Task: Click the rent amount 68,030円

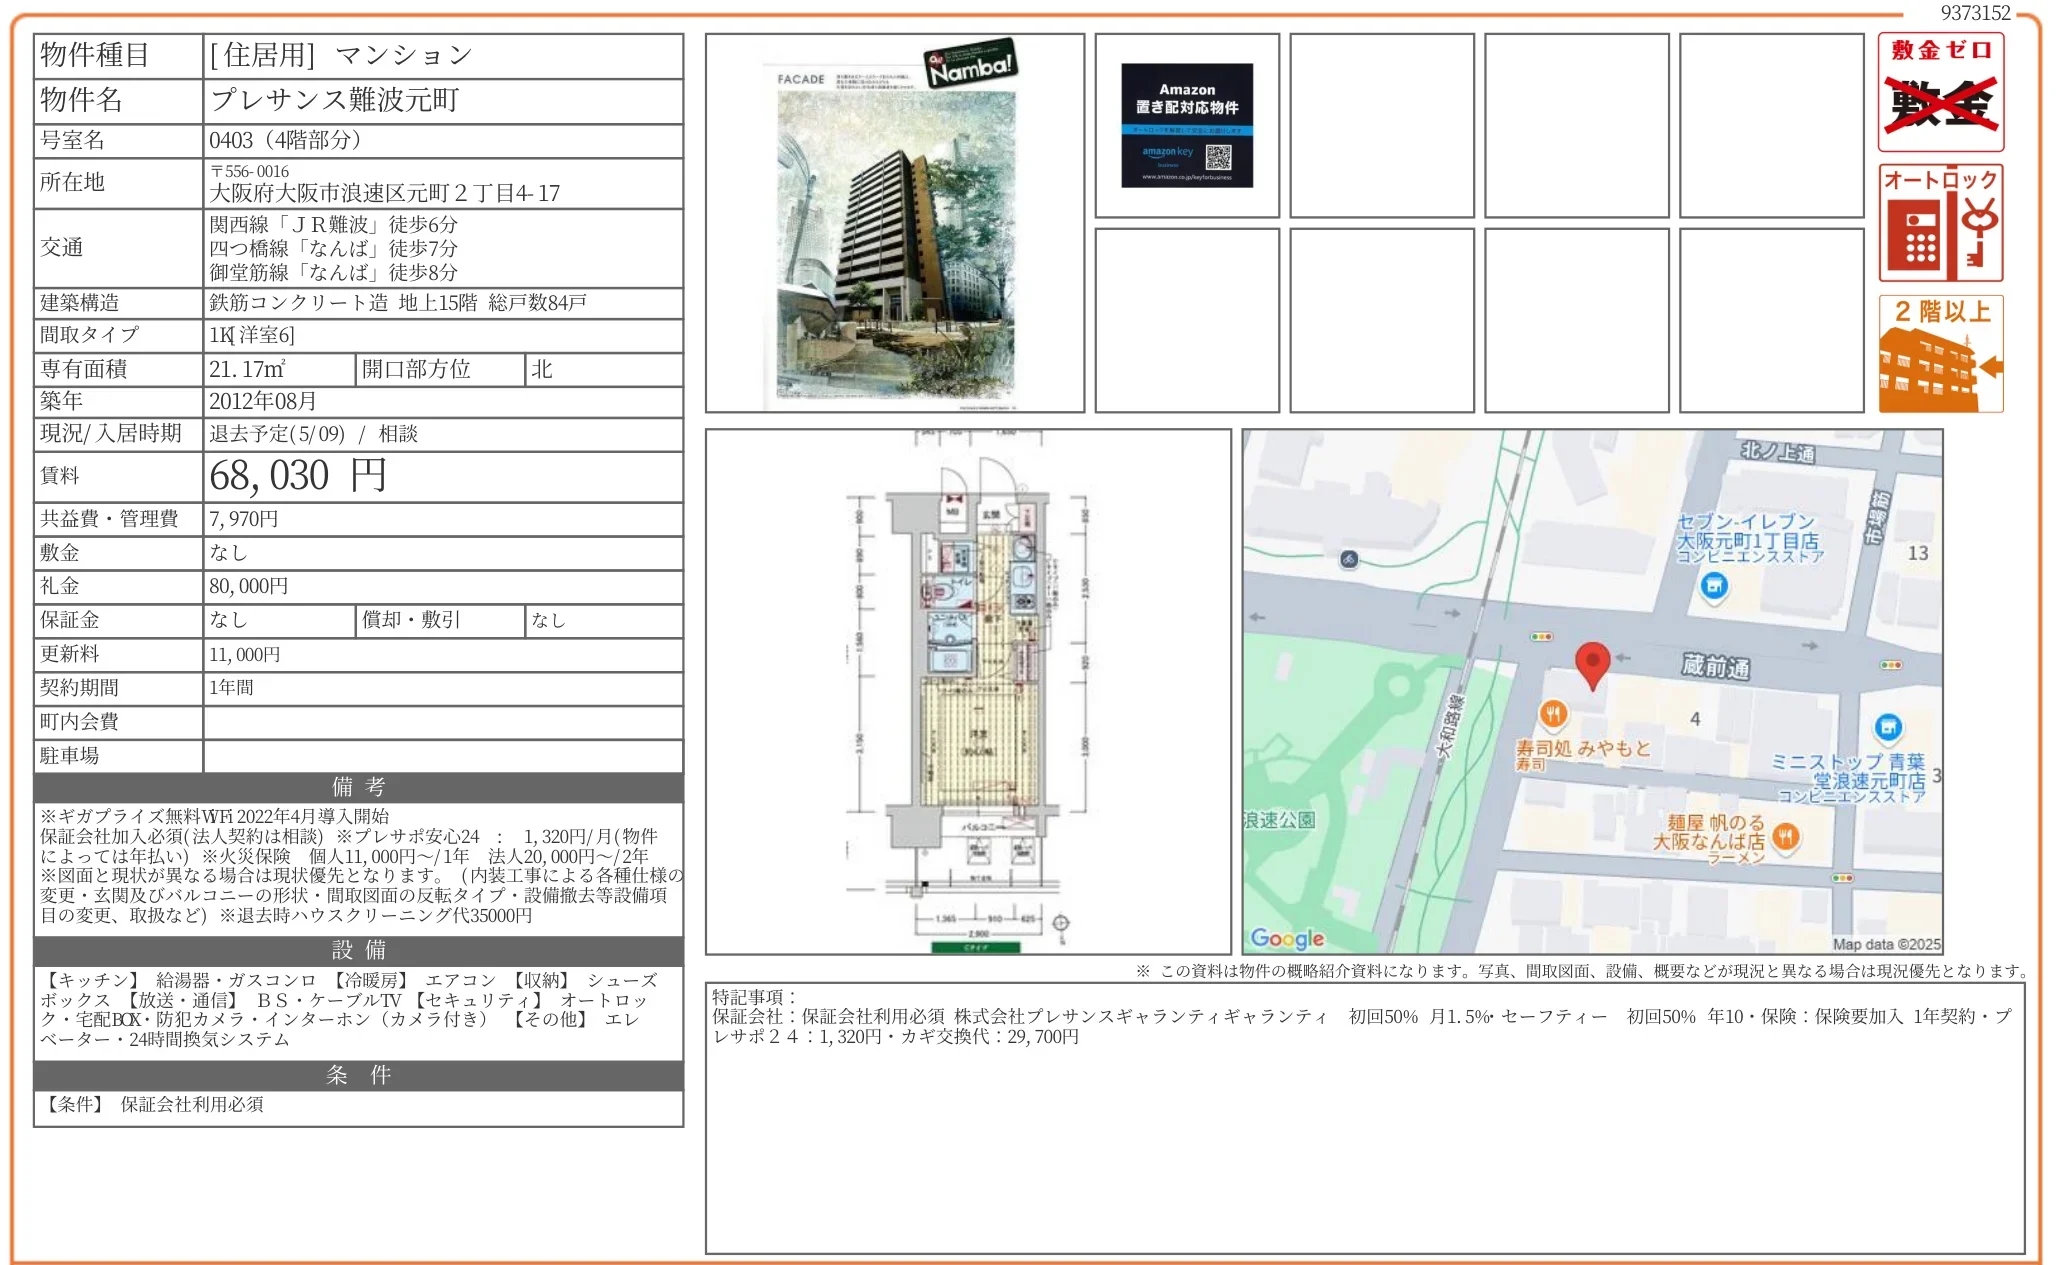Action: coord(297,476)
